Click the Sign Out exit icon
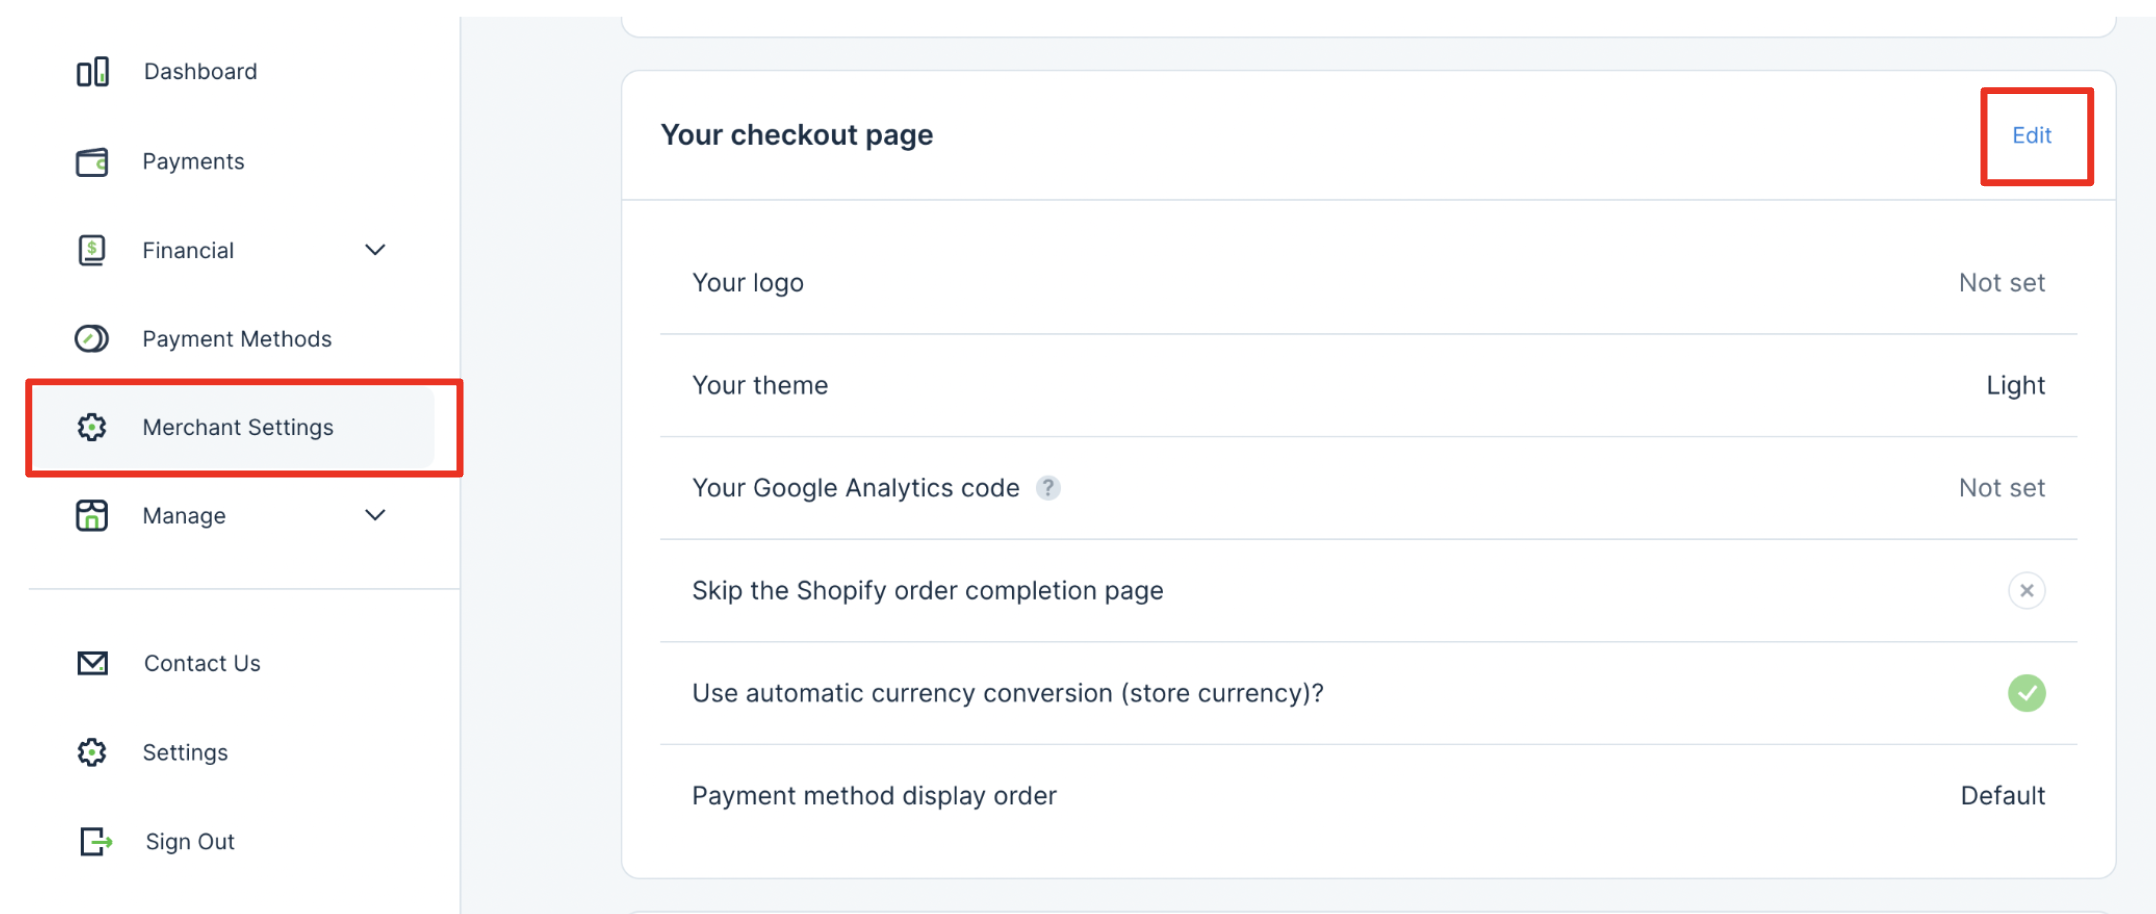 pyautogui.click(x=96, y=842)
